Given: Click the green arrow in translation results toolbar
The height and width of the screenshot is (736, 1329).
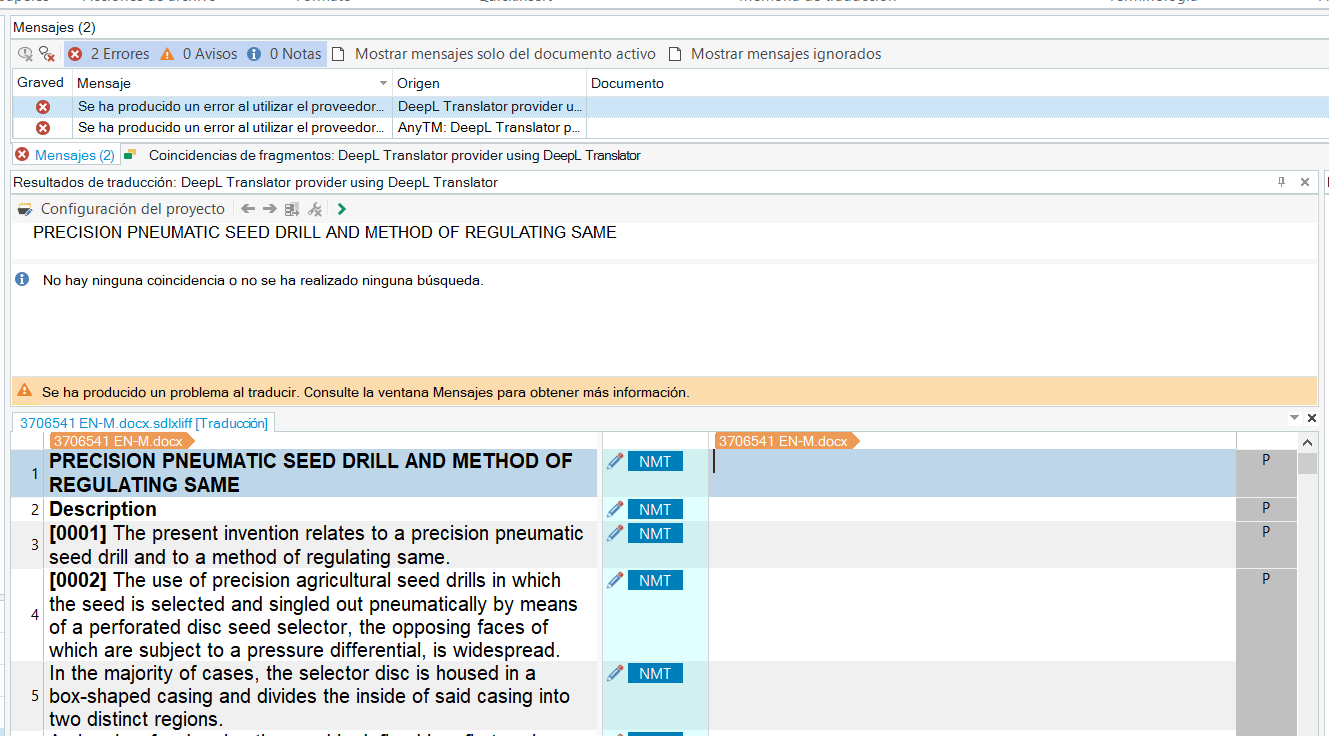Looking at the screenshot, I should 342,209.
